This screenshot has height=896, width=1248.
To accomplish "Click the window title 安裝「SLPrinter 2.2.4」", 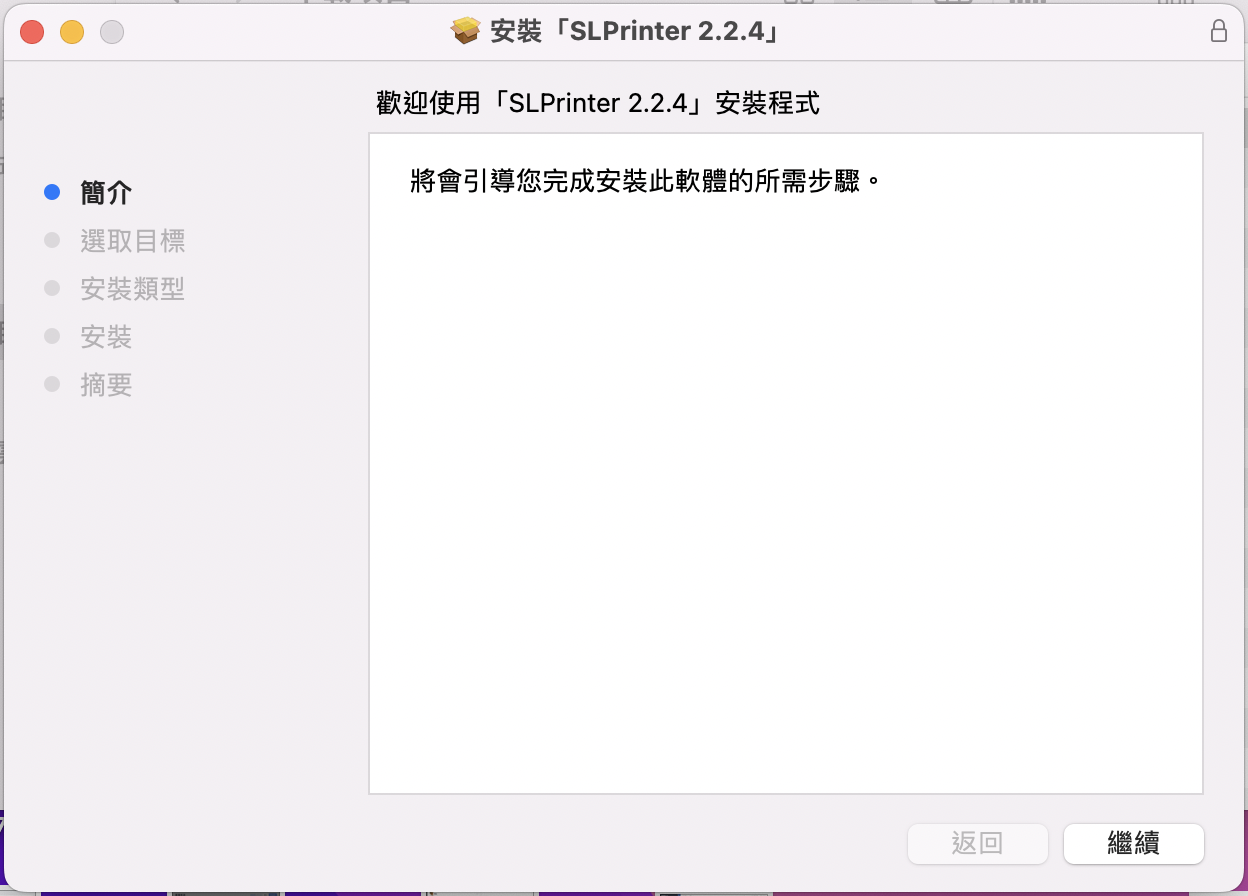I will pyautogui.click(x=635, y=31).
